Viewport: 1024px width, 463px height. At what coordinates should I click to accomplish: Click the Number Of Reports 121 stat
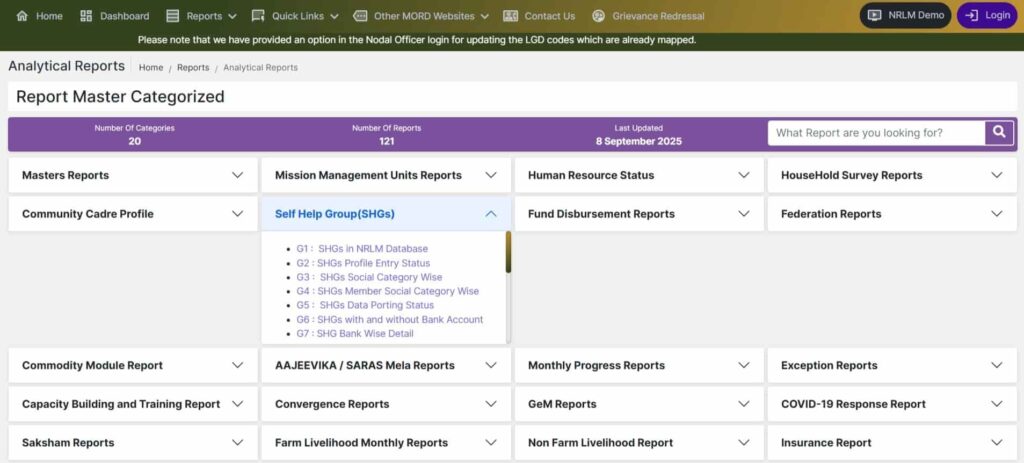click(x=387, y=135)
